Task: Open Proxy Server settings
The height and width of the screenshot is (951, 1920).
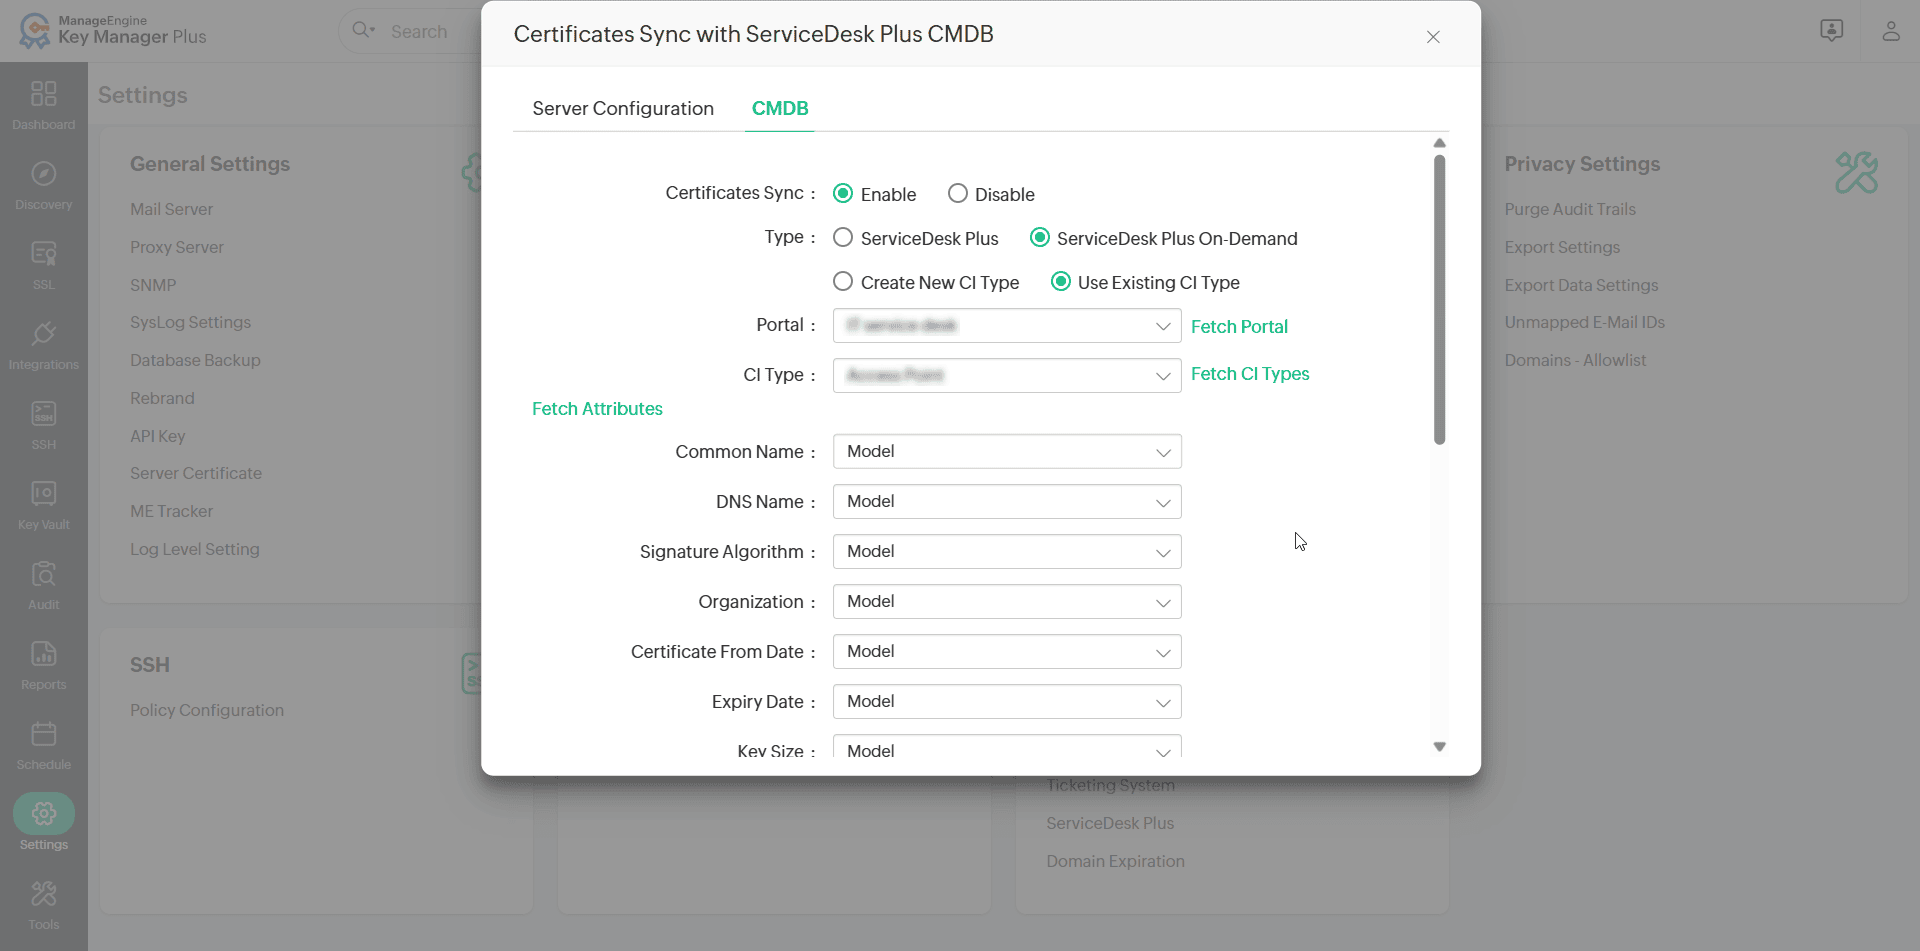Action: click(177, 247)
